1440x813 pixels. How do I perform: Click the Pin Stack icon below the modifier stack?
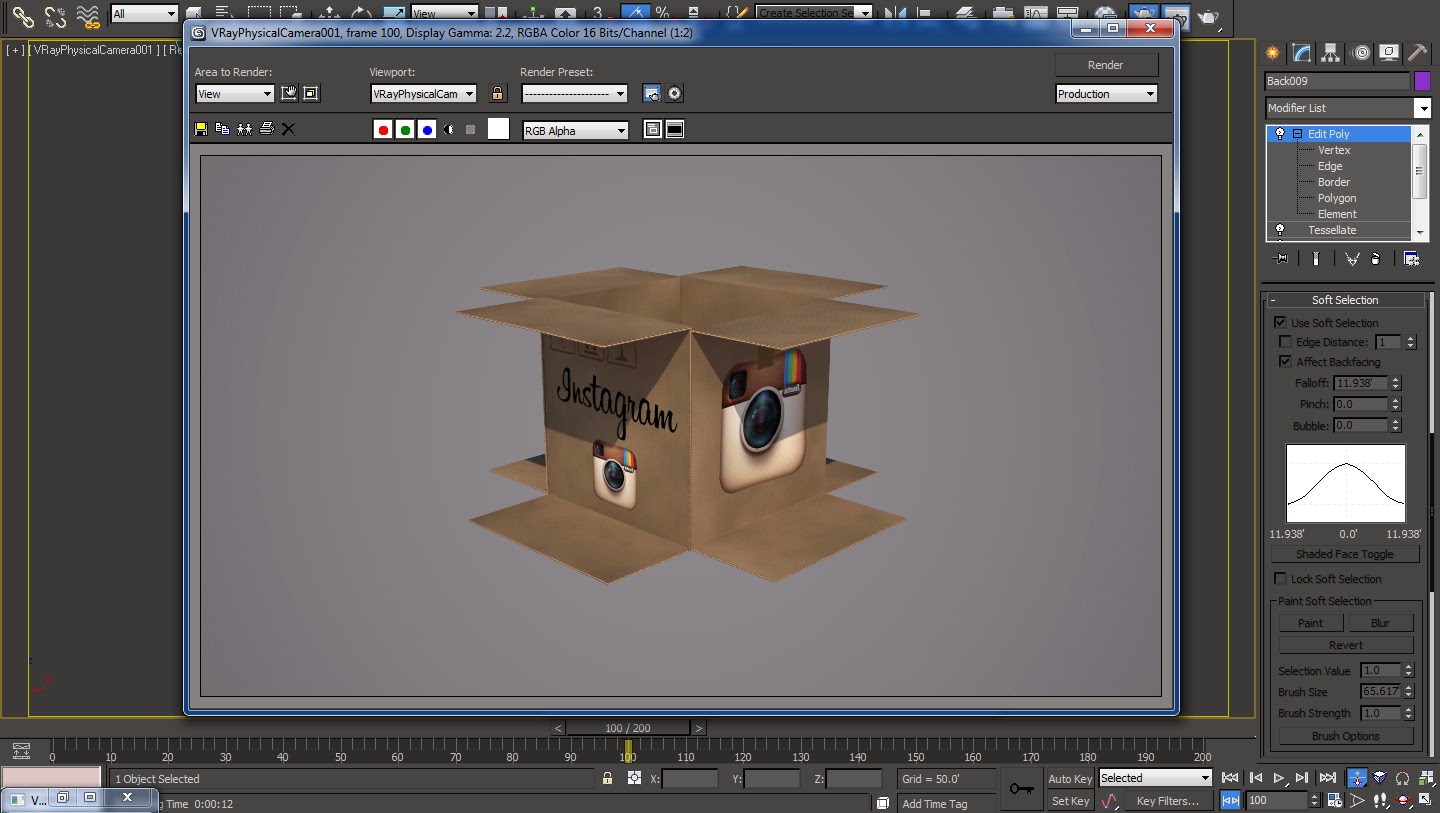click(1280, 258)
